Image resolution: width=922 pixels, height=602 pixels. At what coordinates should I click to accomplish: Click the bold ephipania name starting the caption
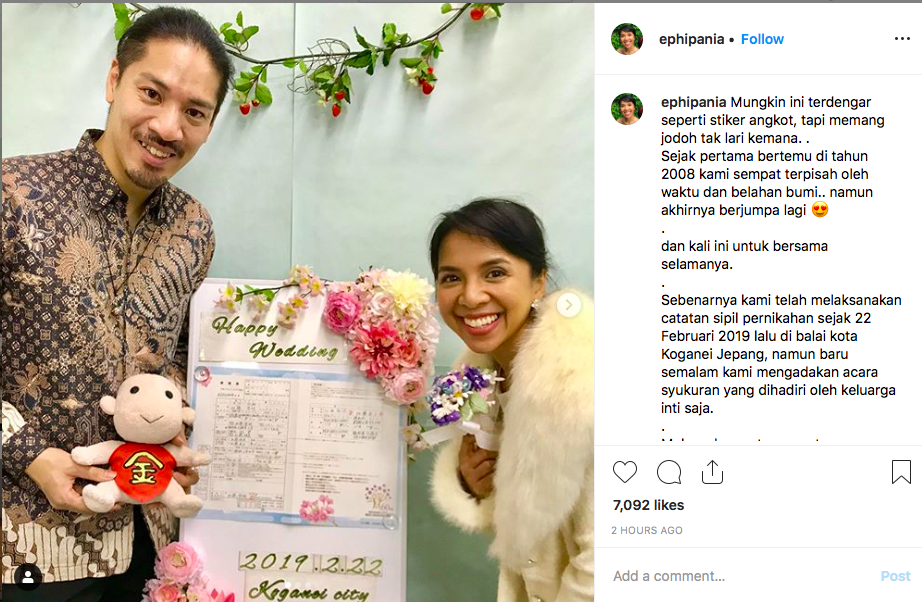pyautogui.click(x=693, y=102)
